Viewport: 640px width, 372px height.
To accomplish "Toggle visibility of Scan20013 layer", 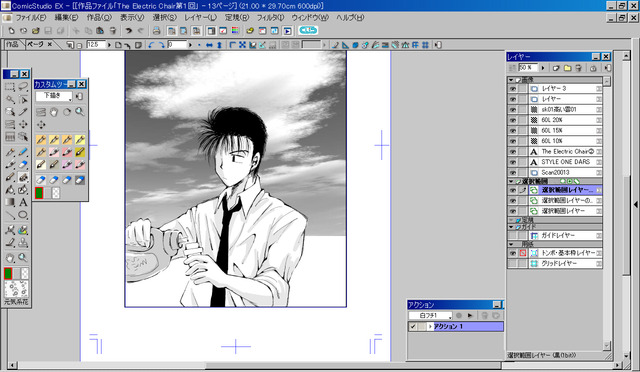I will (x=513, y=172).
